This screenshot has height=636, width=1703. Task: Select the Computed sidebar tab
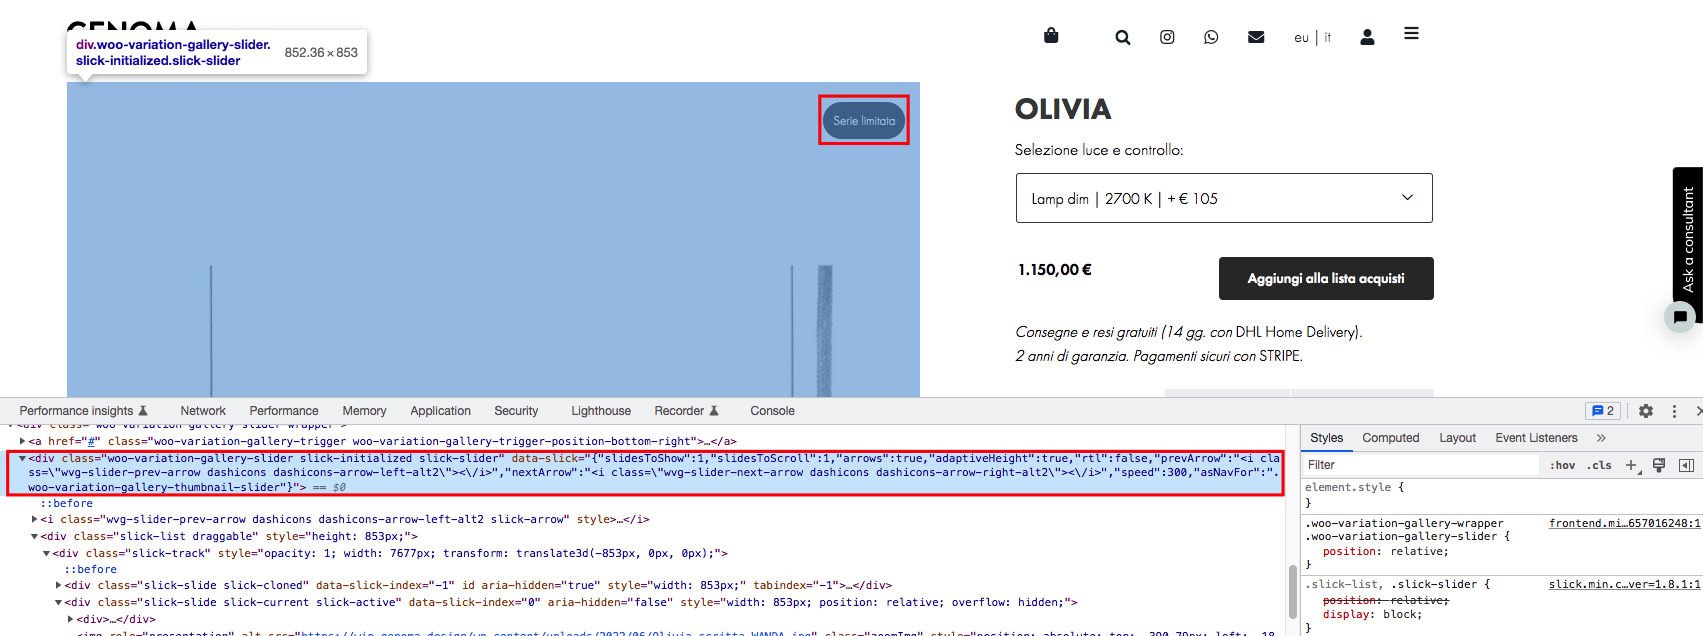(1391, 438)
